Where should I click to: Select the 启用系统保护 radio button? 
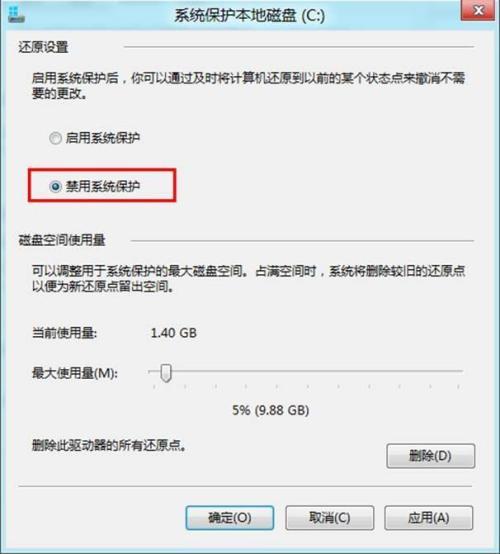[55, 138]
